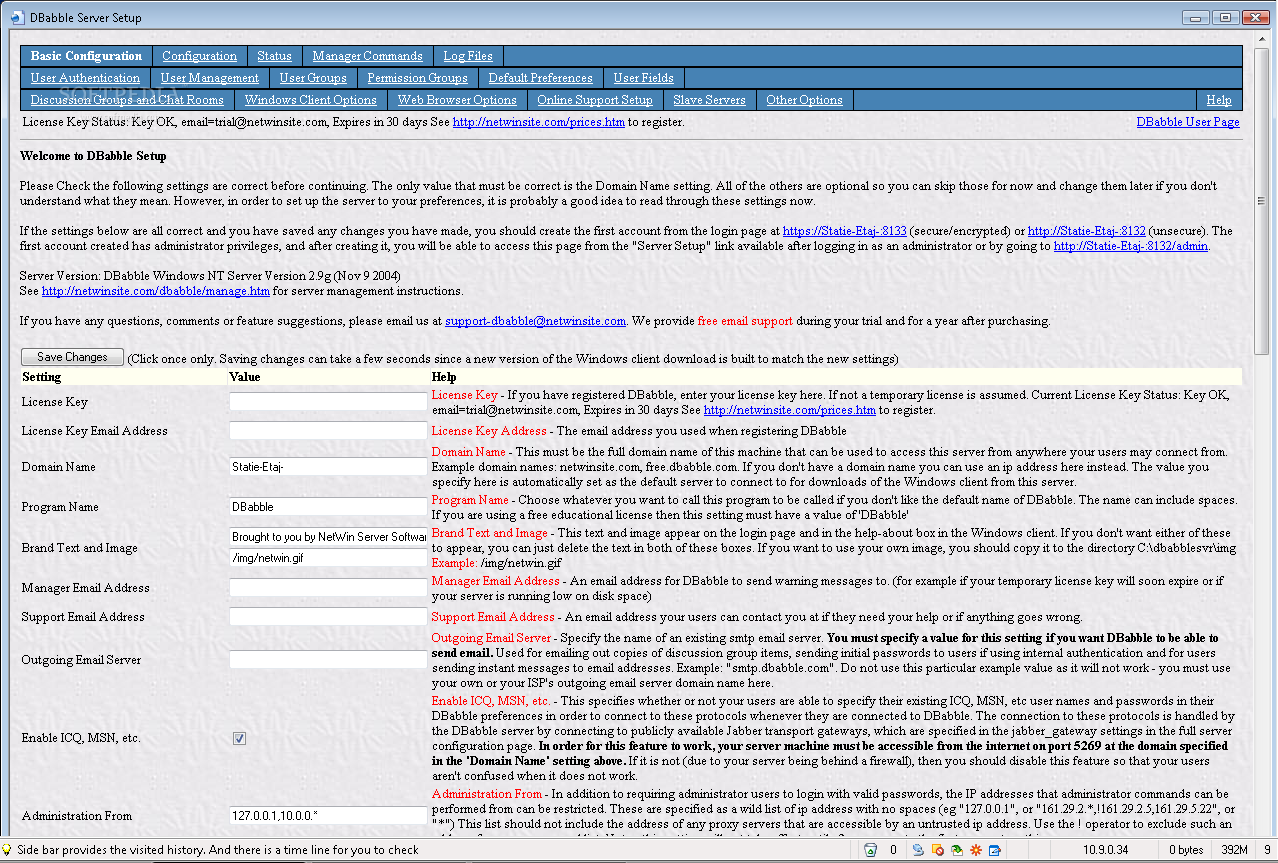Open the dbabble/manage.htm instructions link
1278x863 pixels.
coord(156,291)
